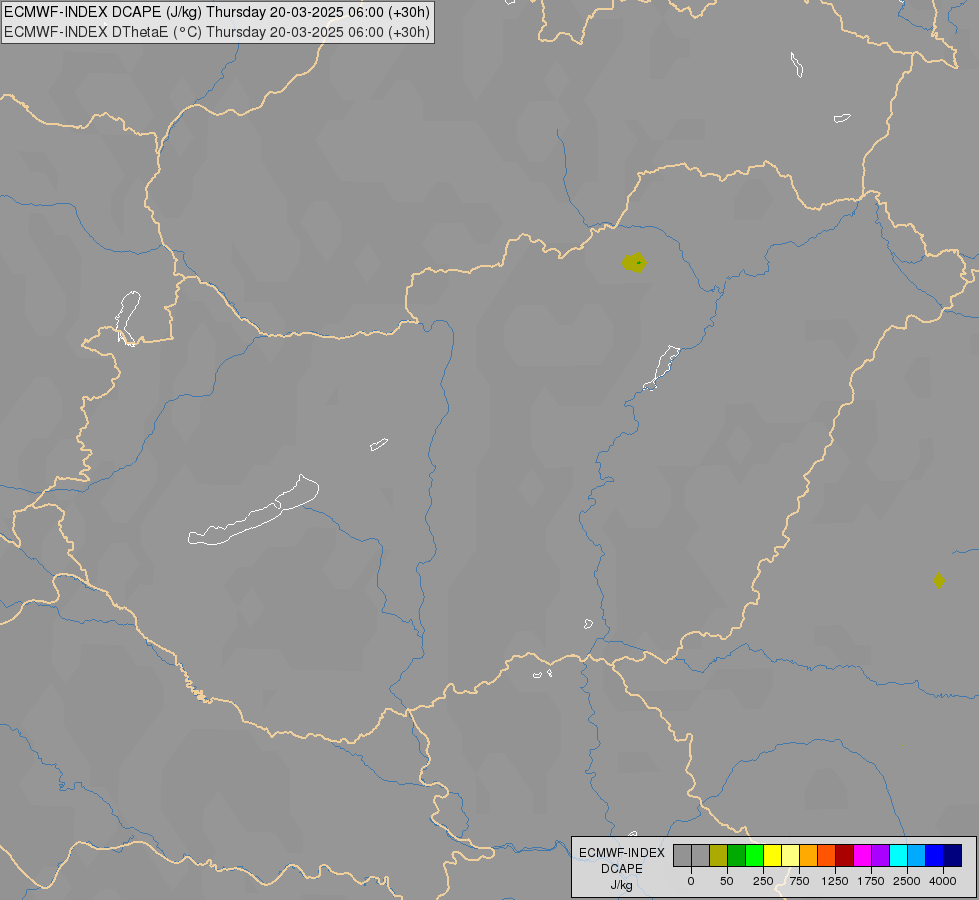Viewport: 979px width, 900px height.
Task: Click the legend unit 'J/kg'
Action: click(x=622, y=885)
